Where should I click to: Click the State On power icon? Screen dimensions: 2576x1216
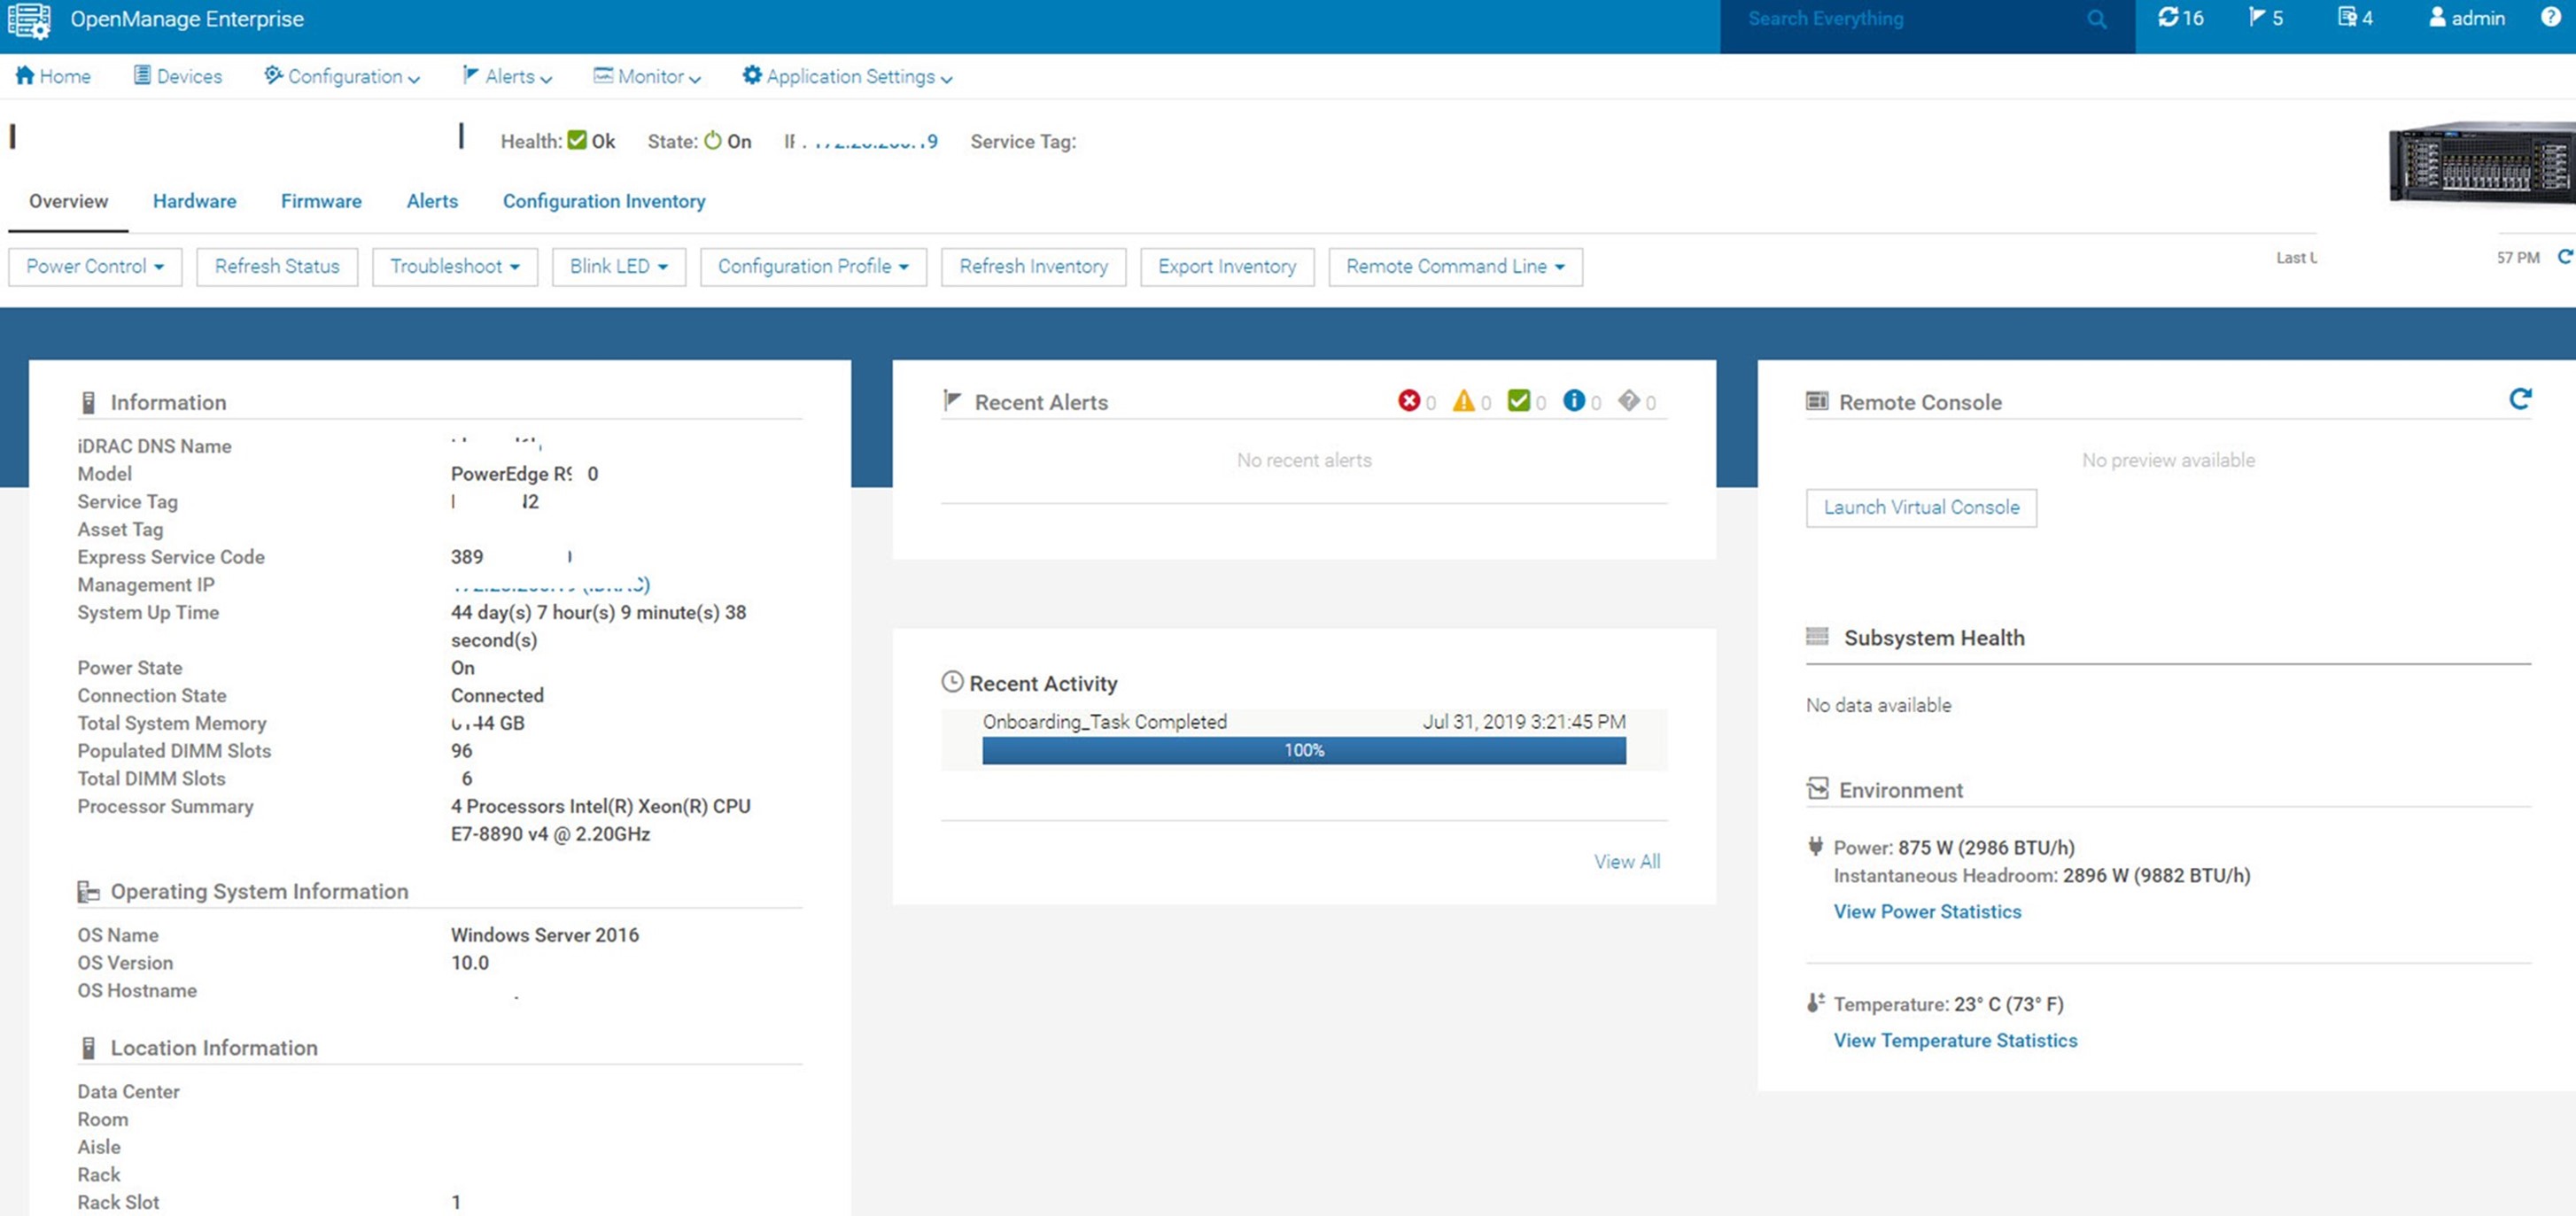(712, 140)
